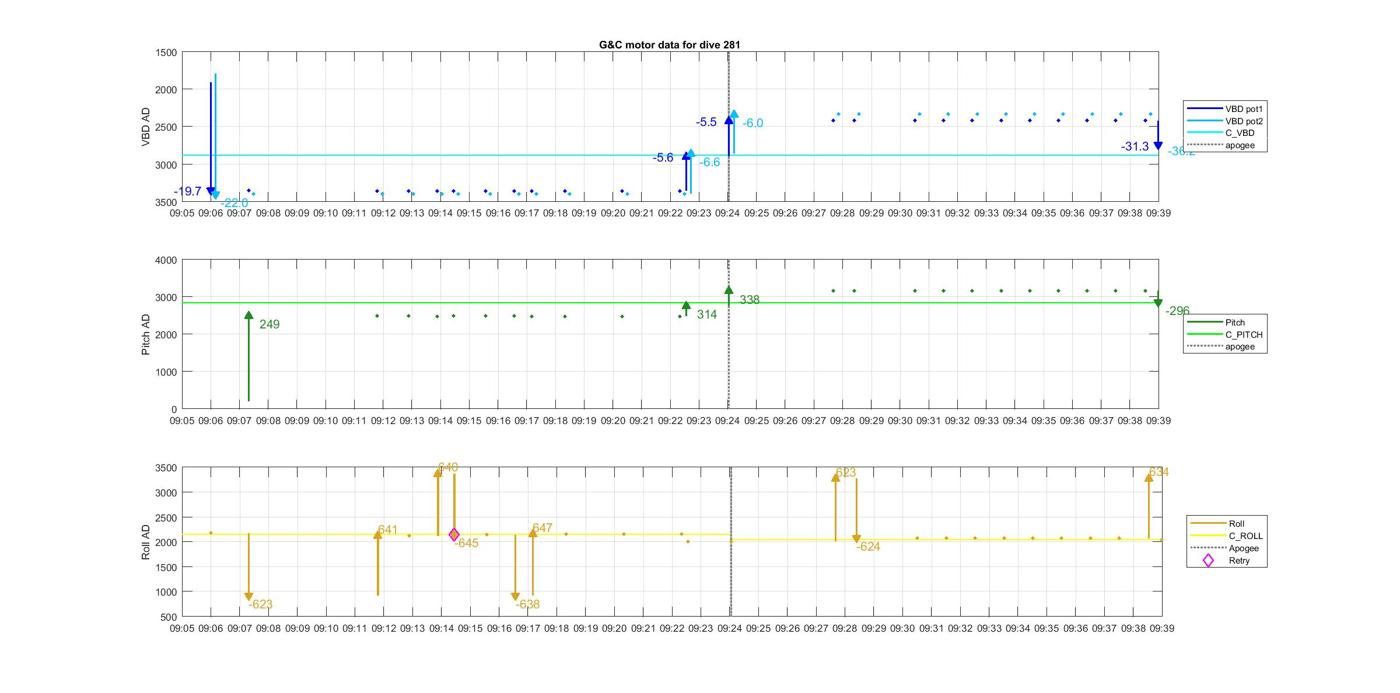Click the '-296' pitch data label
This screenshot has height=693, width=1400.
1177,311
